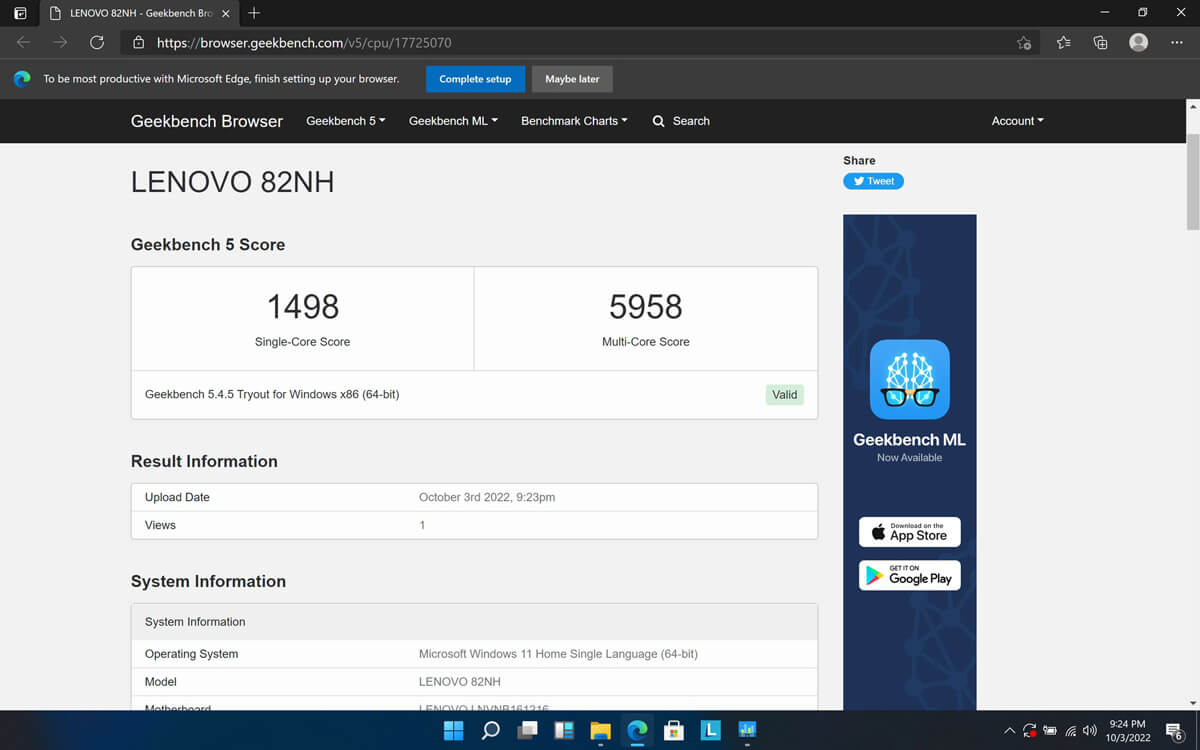Click the 5958 multi-core score
This screenshot has width=1200, height=750.
click(x=645, y=306)
